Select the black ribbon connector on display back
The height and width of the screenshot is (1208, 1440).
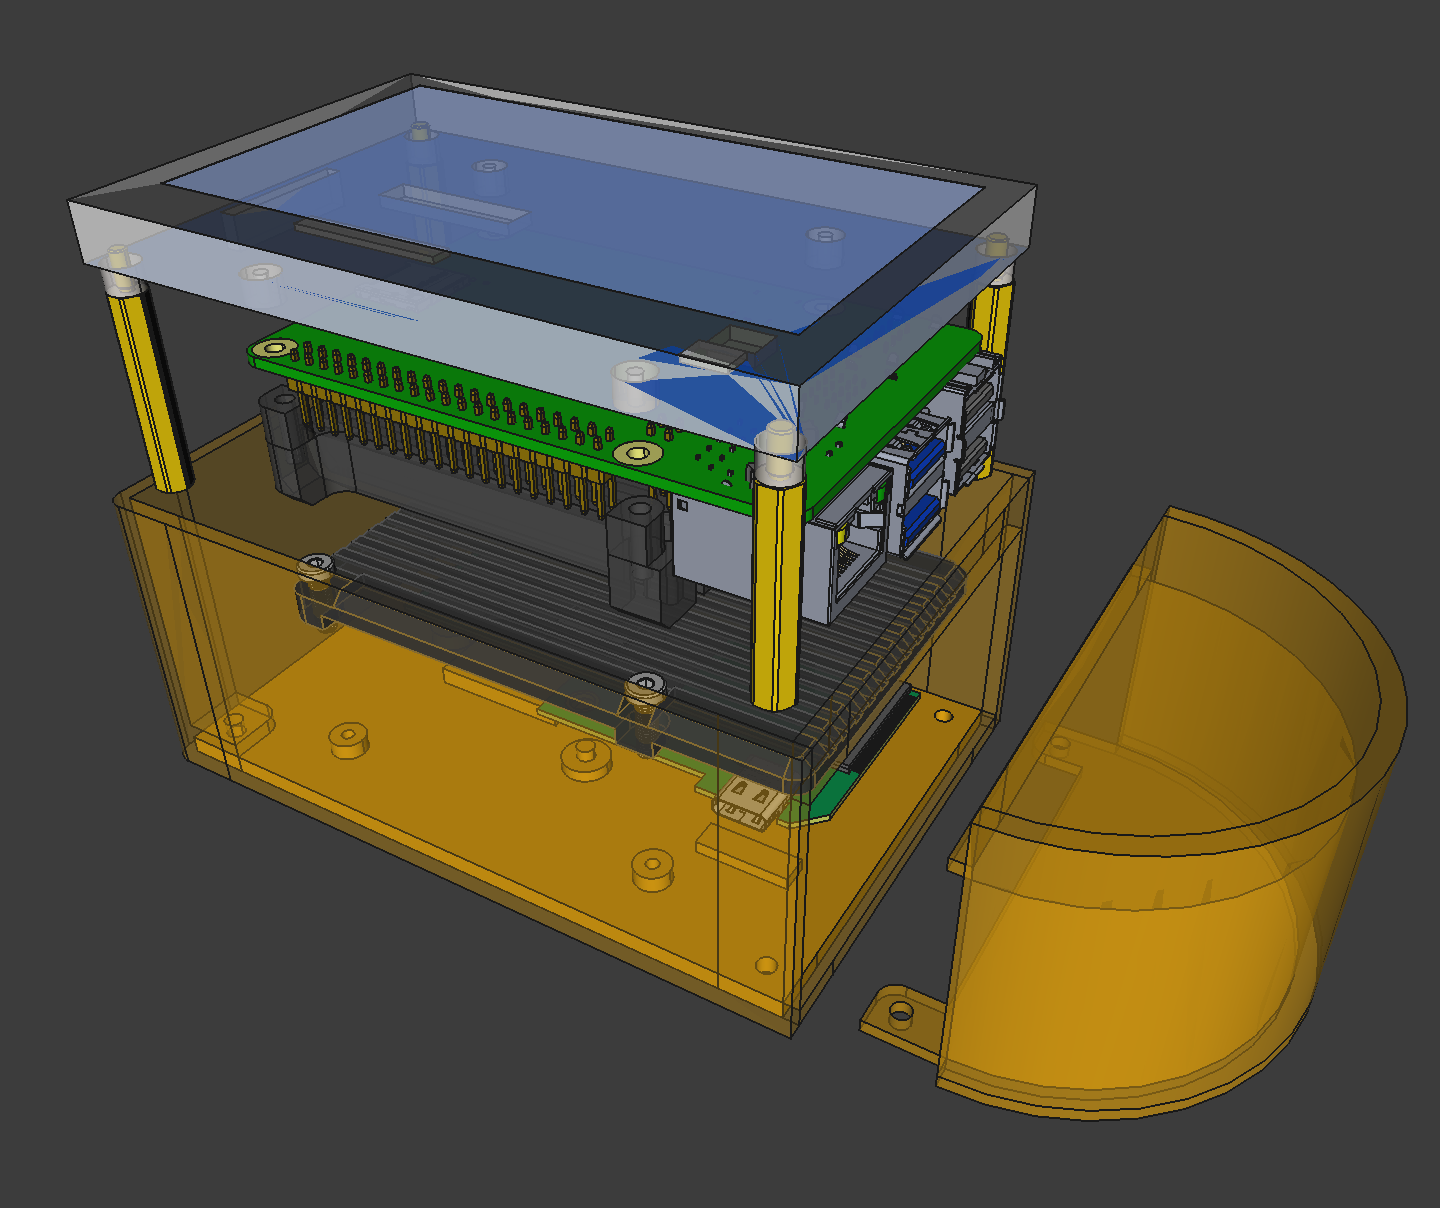pyautogui.click(x=372, y=241)
